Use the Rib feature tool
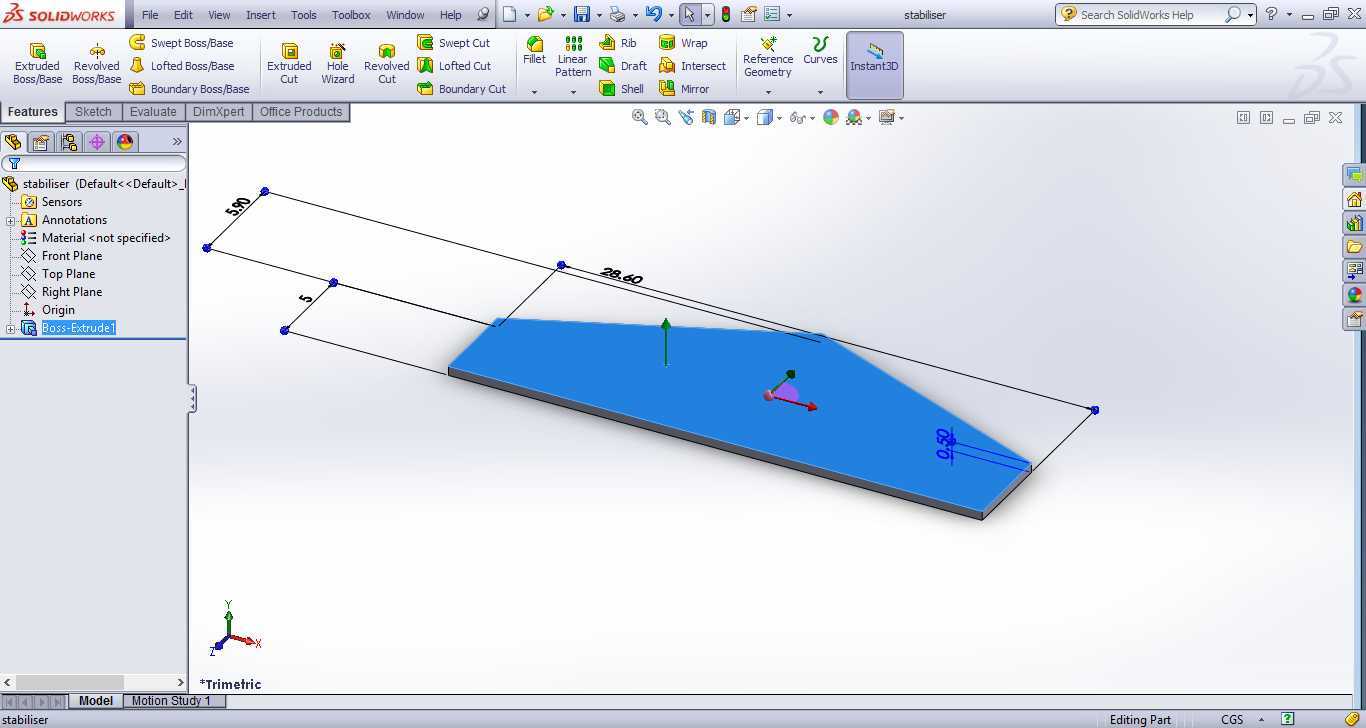 pos(618,43)
